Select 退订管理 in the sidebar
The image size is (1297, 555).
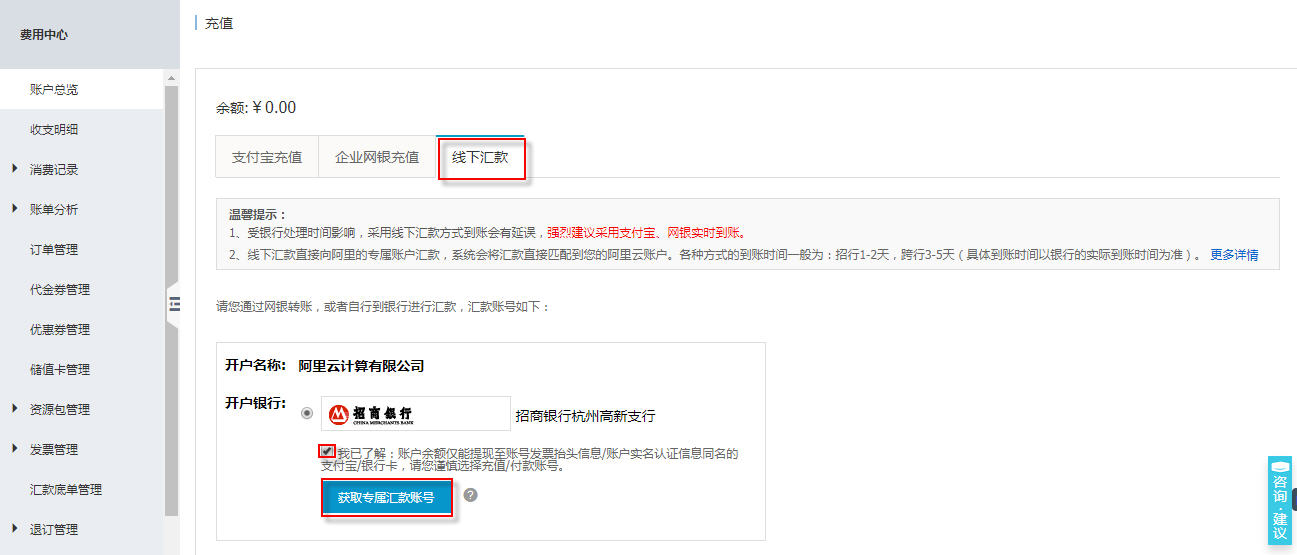point(54,529)
